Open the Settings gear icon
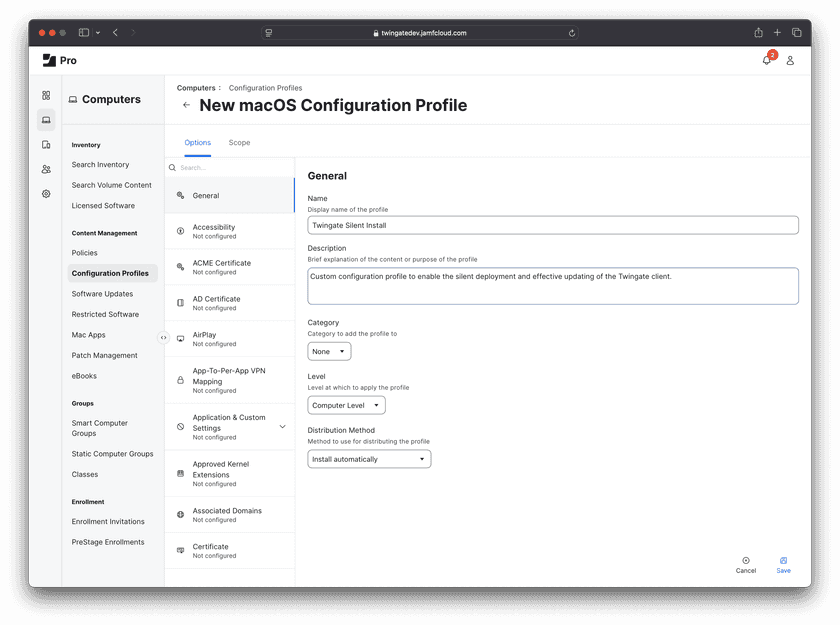 [46, 194]
